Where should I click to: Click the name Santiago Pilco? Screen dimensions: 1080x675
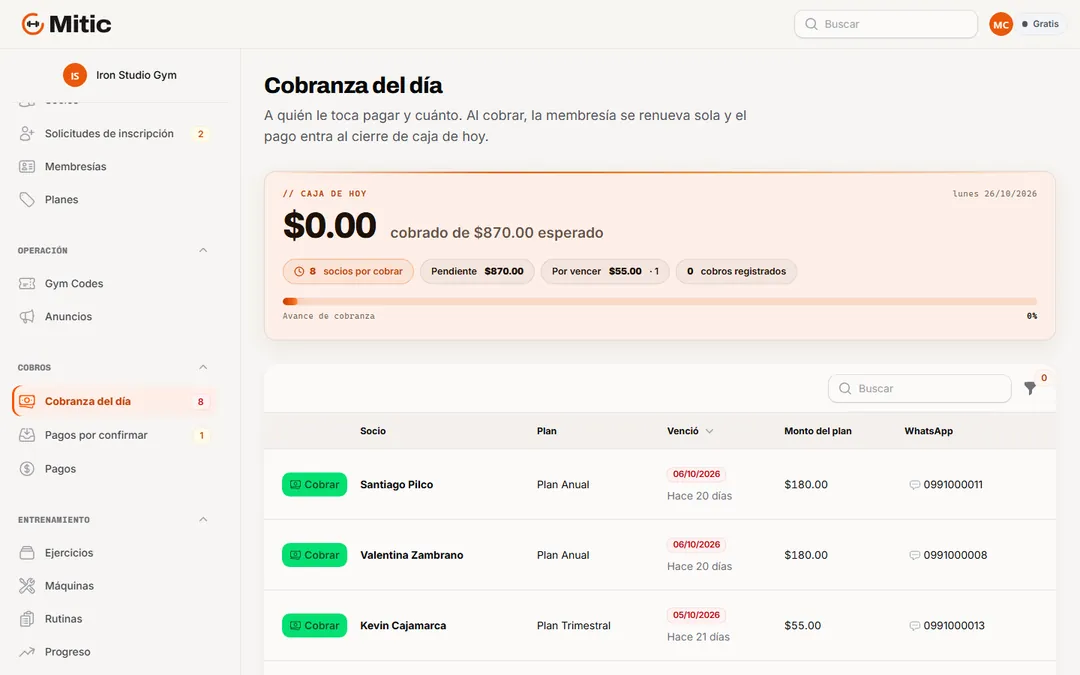(x=397, y=485)
